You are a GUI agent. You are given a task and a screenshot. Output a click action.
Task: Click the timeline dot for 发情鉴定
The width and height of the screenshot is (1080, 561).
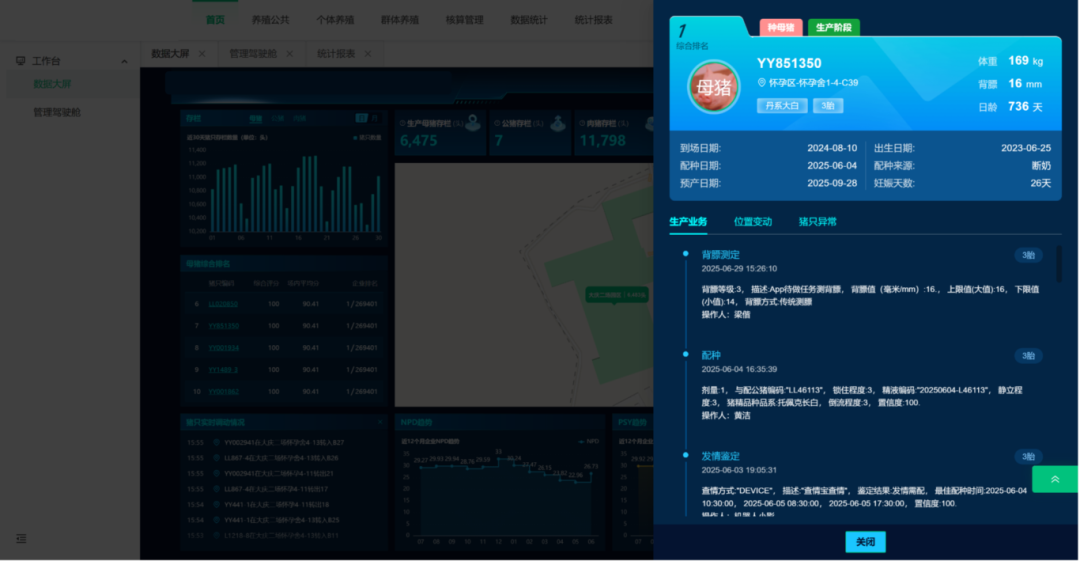(685, 455)
